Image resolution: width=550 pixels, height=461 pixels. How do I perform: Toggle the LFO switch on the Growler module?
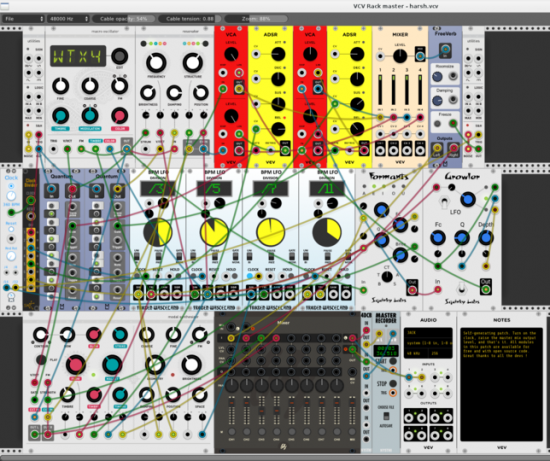click(444, 202)
